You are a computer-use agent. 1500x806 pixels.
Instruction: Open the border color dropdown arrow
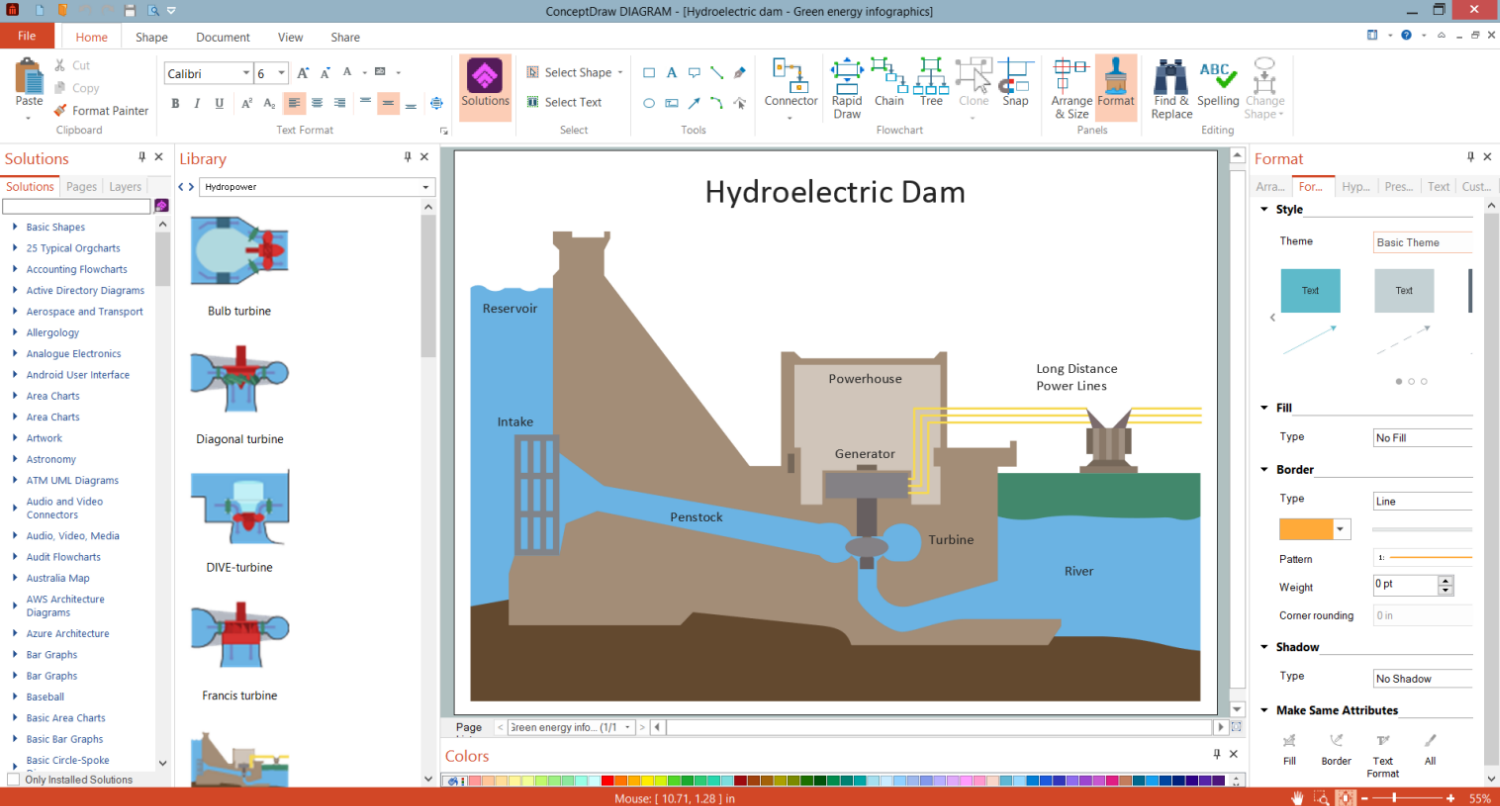1342,529
